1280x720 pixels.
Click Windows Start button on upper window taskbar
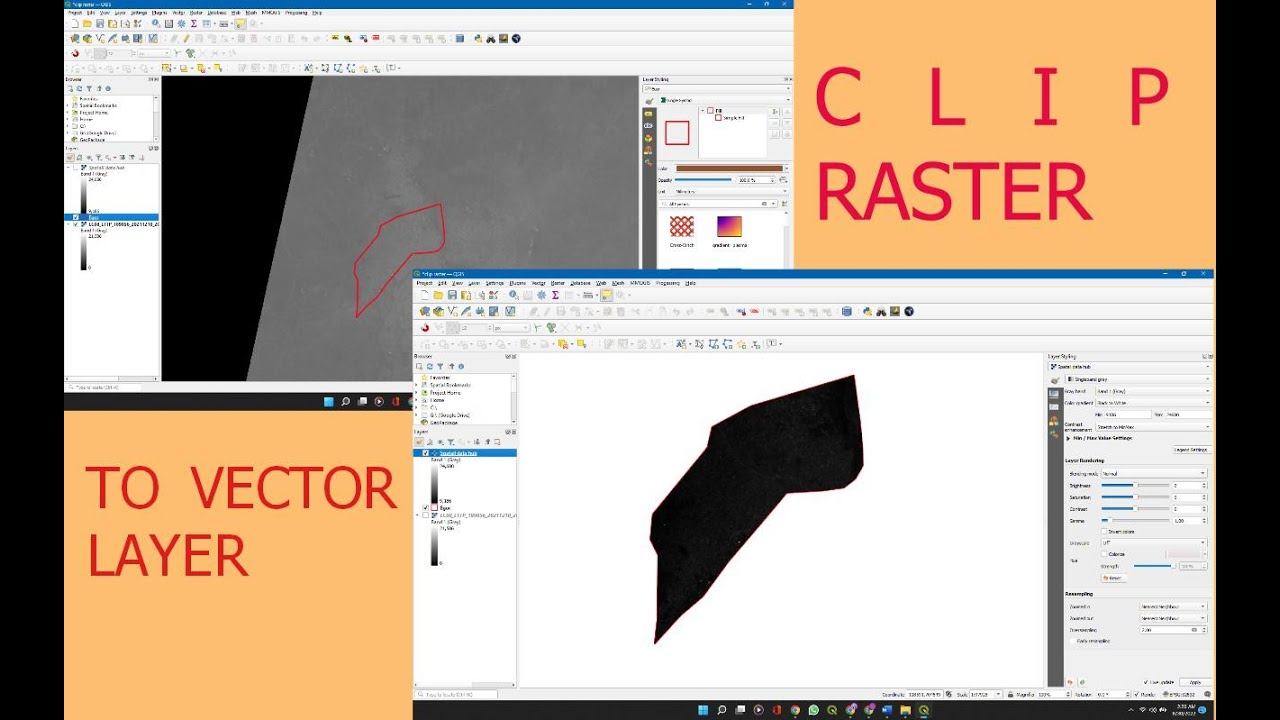click(x=328, y=401)
